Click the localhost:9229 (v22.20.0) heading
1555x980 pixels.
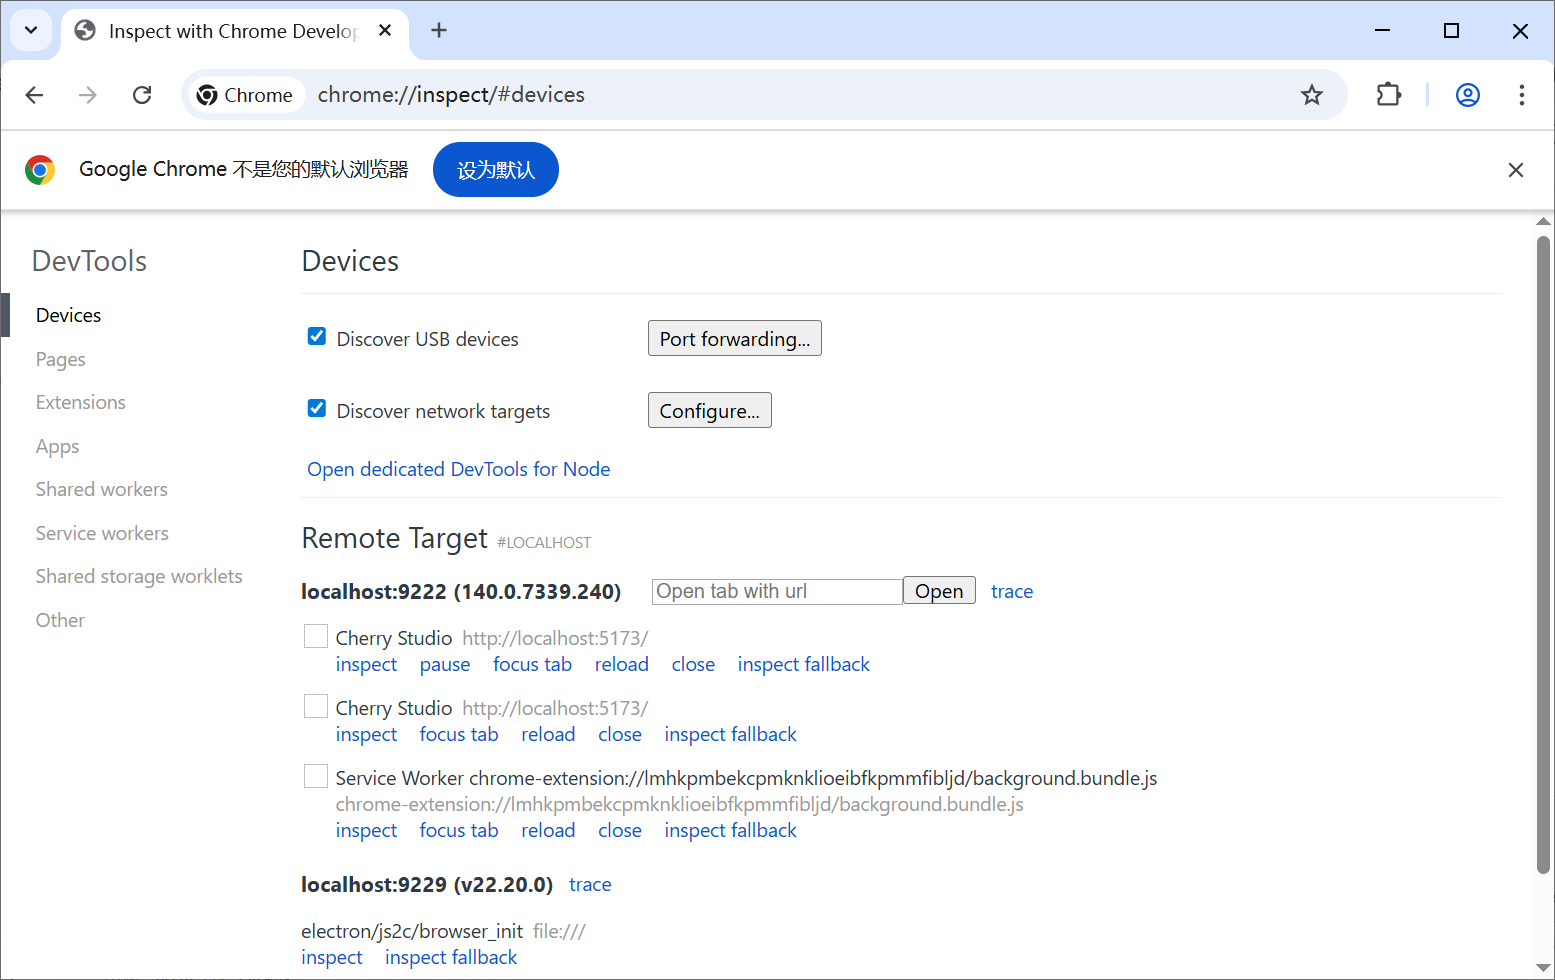coord(427,884)
